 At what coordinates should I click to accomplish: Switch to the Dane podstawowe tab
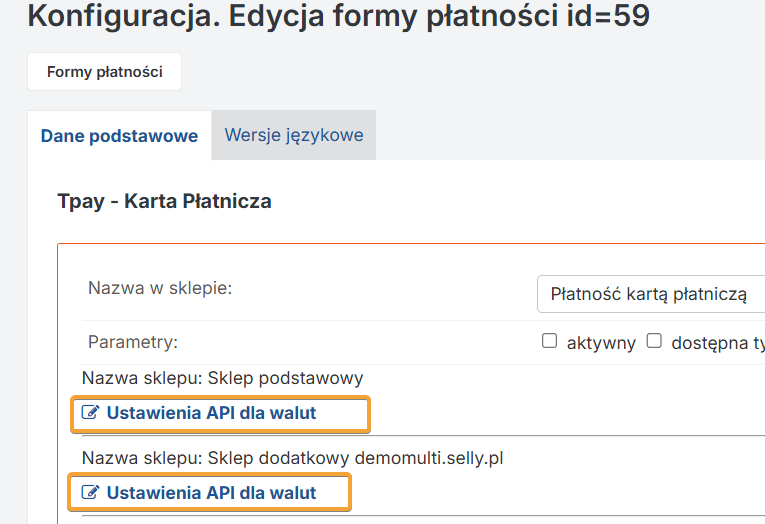point(119,136)
